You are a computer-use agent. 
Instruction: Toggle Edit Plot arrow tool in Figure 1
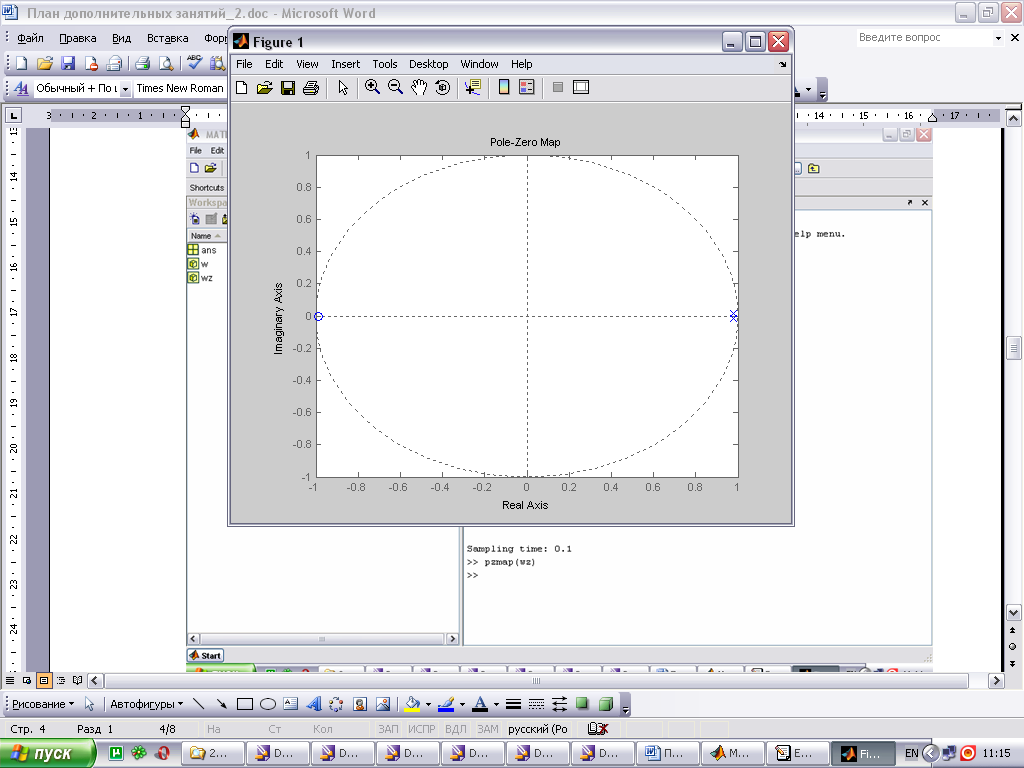click(343, 88)
